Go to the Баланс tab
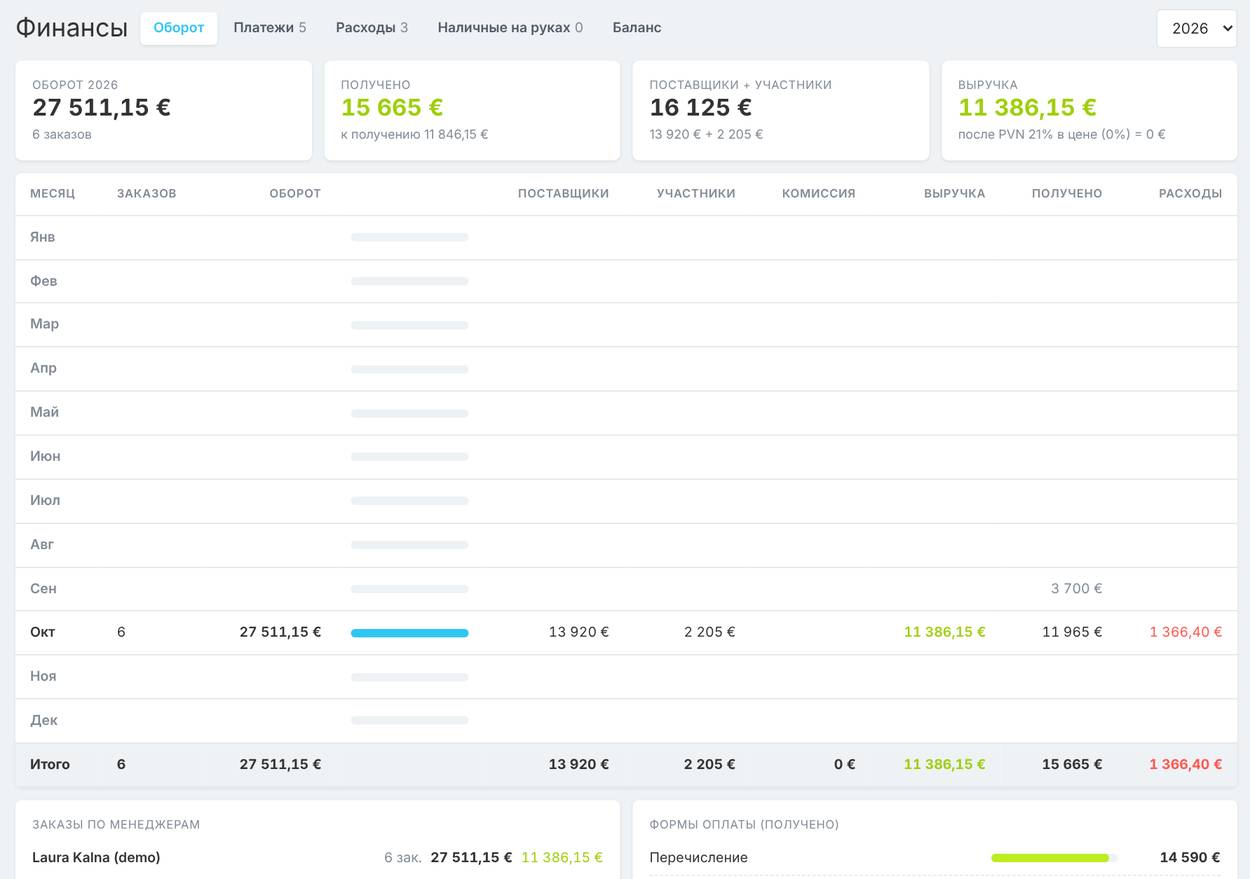Screen dimensions: 1250x879 [x=637, y=28]
